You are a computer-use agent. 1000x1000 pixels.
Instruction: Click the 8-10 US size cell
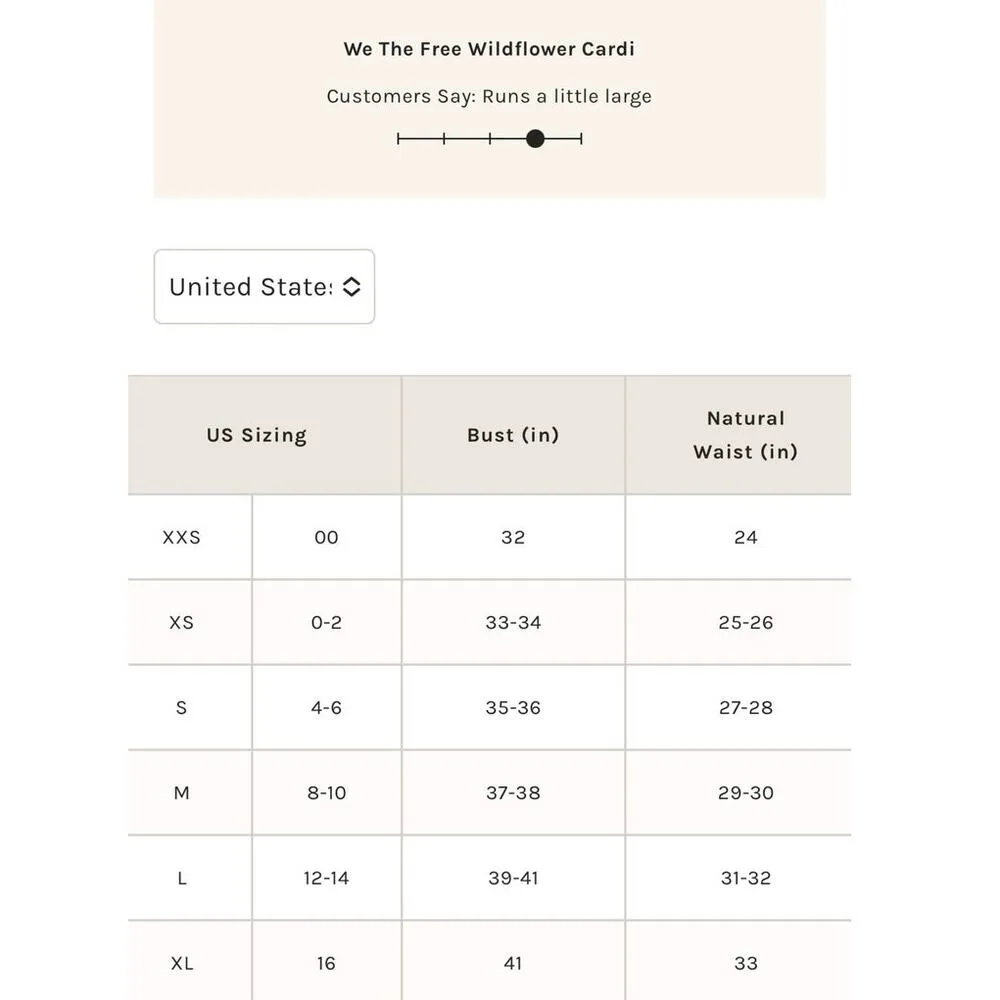tap(327, 793)
